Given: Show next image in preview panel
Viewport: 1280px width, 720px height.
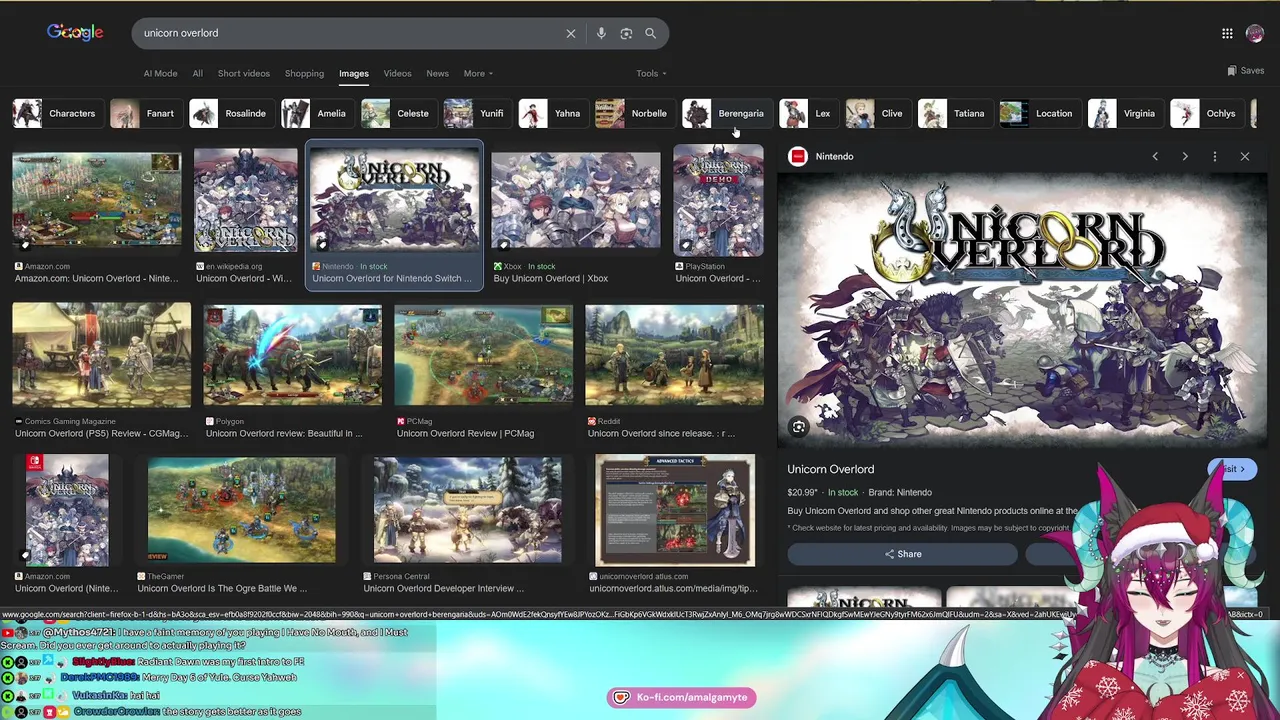Looking at the screenshot, I should click(x=1185, y=156).
